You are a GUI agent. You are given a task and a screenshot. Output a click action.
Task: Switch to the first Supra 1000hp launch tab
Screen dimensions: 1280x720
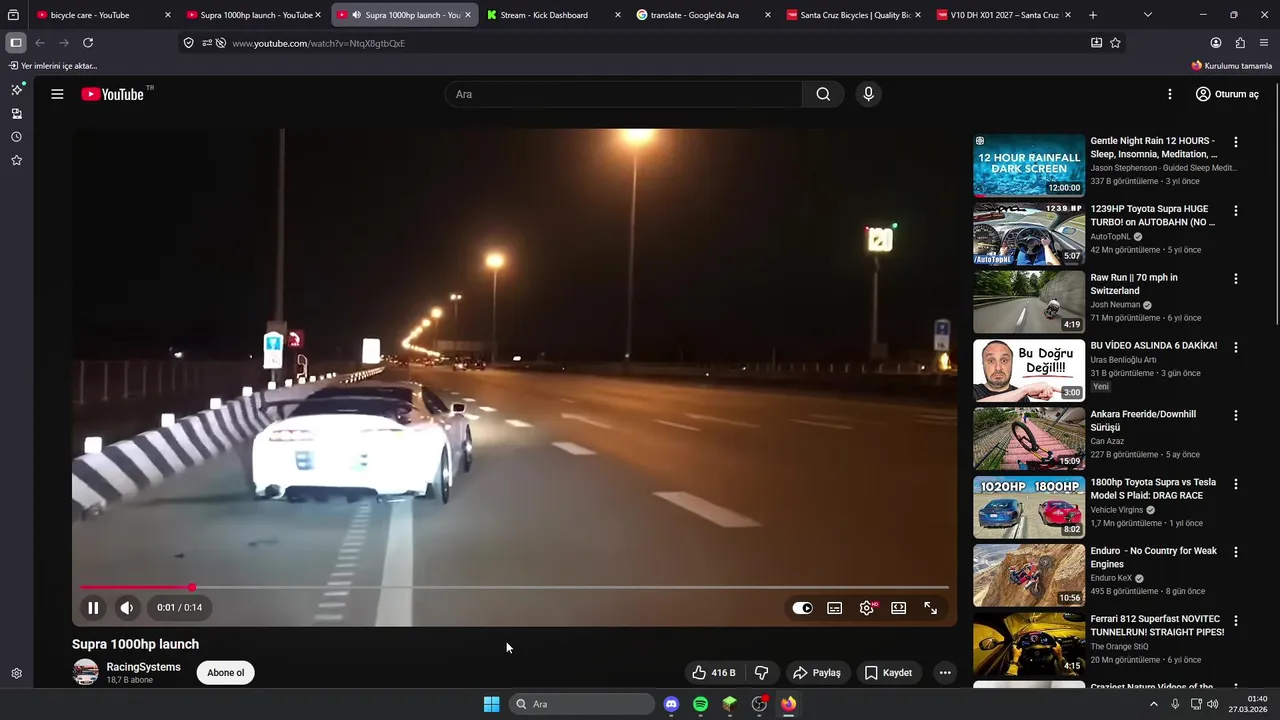[x=254, y=15]
